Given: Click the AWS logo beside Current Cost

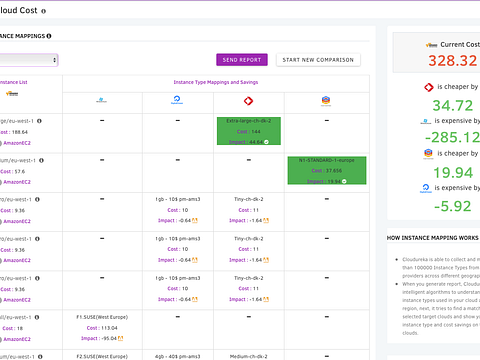Looking at the screenshot, I should (x=431, y=45).
